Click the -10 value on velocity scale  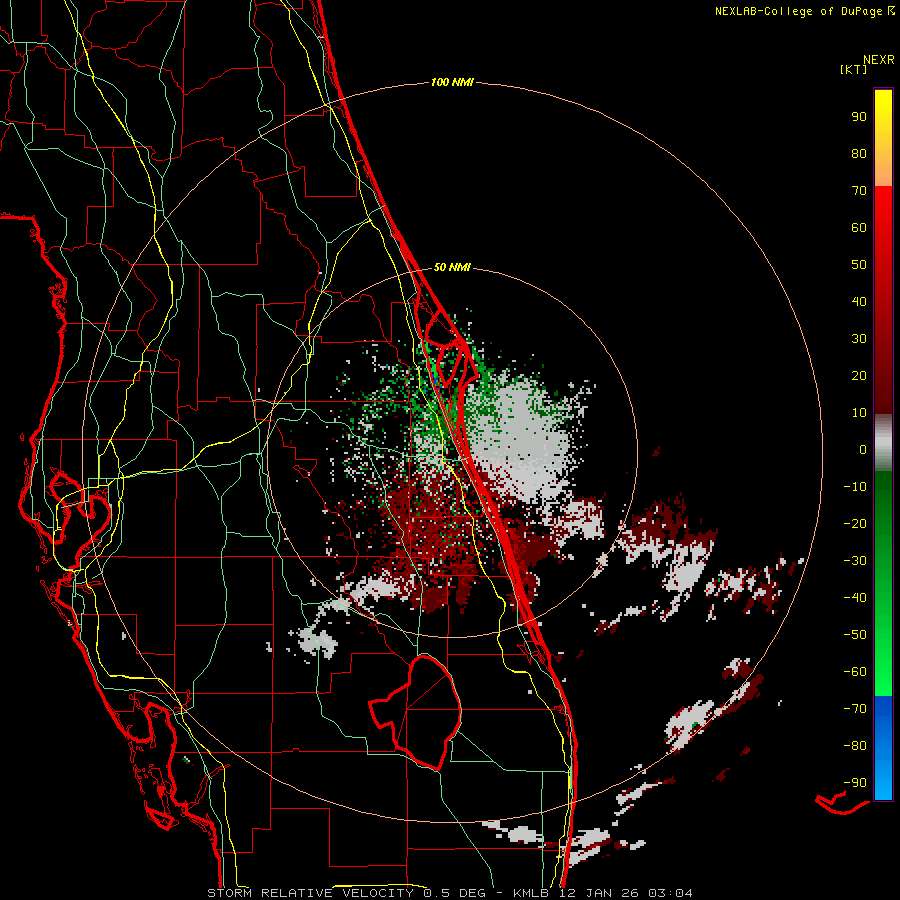click(855, 487)
